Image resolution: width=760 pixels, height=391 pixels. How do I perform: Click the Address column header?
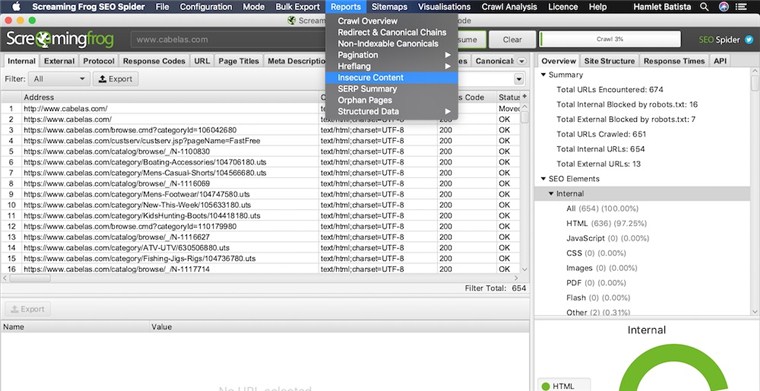170,97
